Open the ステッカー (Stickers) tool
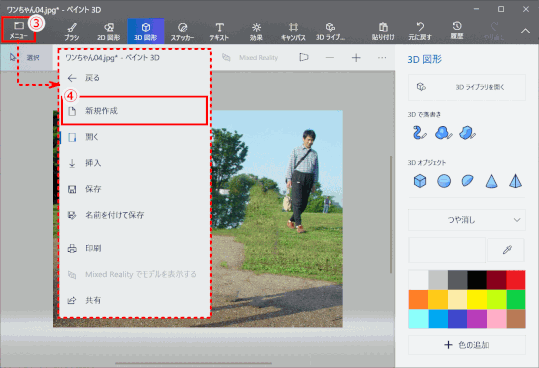The image size is (539, 368). (183, 31)
